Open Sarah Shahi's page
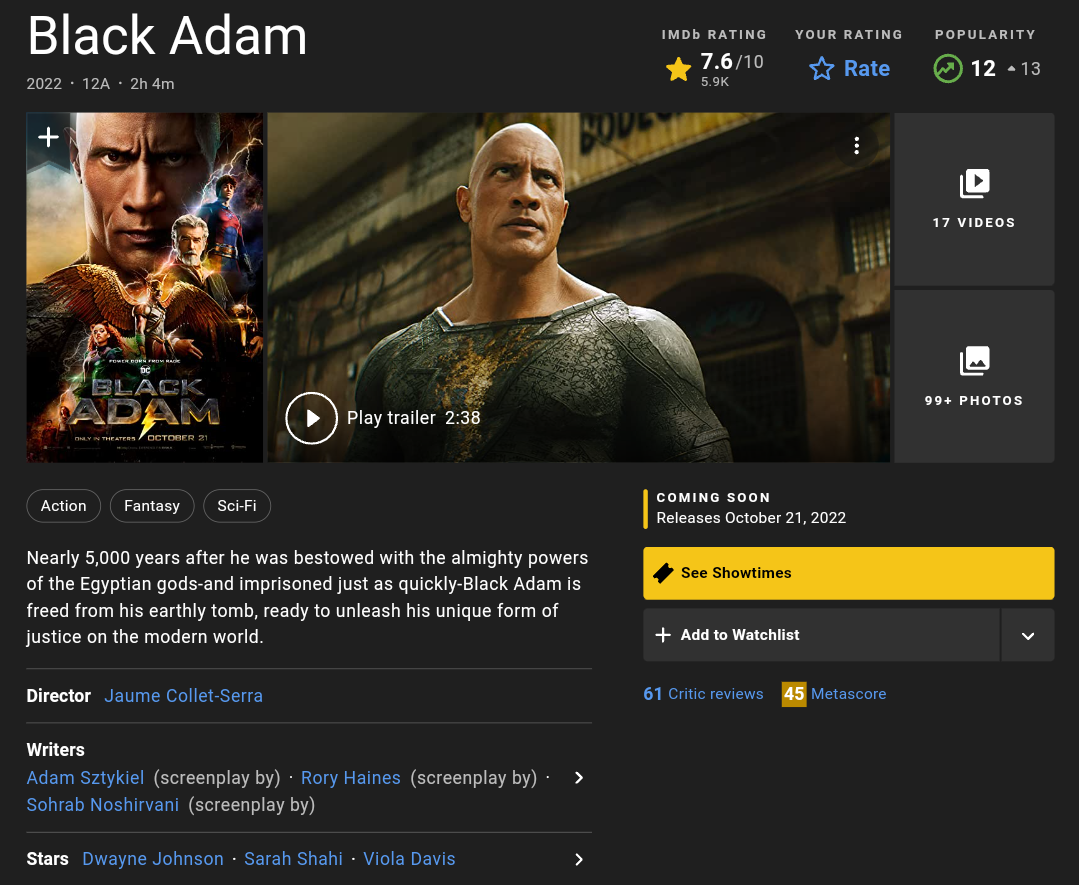This screenshot has height=885, width=1079. (x=293, y=859)
